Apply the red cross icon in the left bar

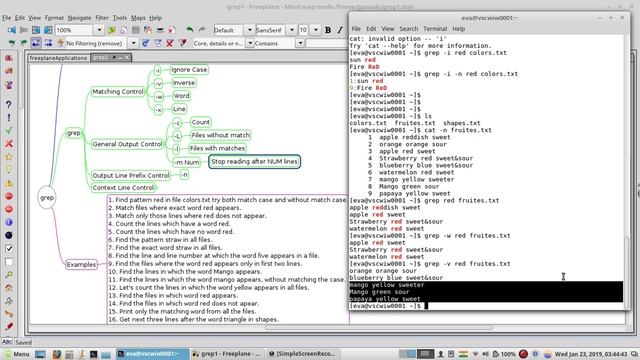point(9,144)
